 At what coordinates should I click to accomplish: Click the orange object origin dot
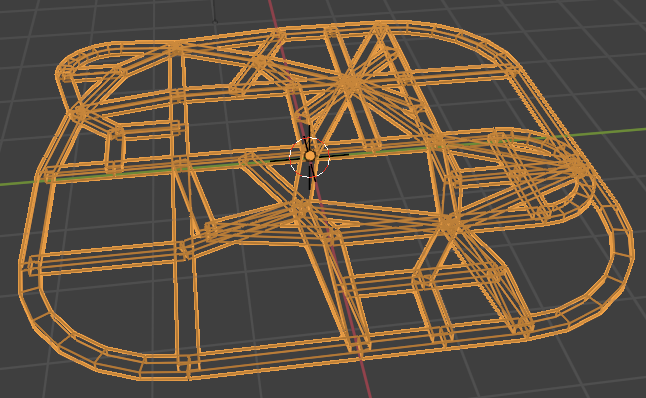click(310, 156)
